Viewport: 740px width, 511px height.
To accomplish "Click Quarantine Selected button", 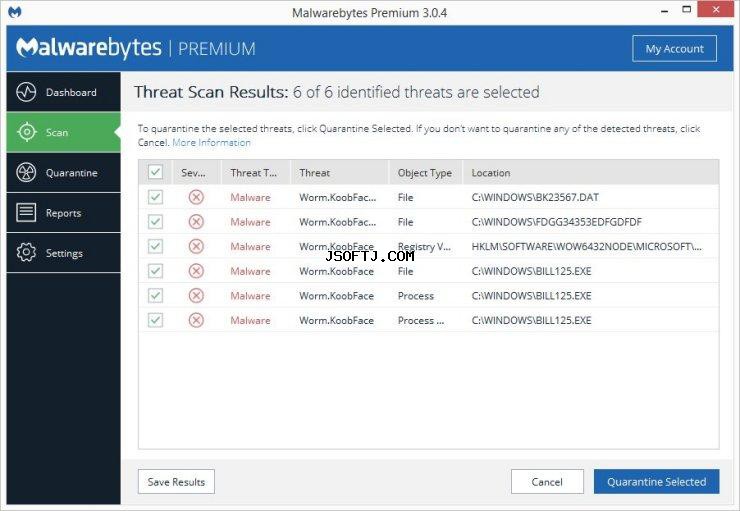I will click(x=656, y=482).
